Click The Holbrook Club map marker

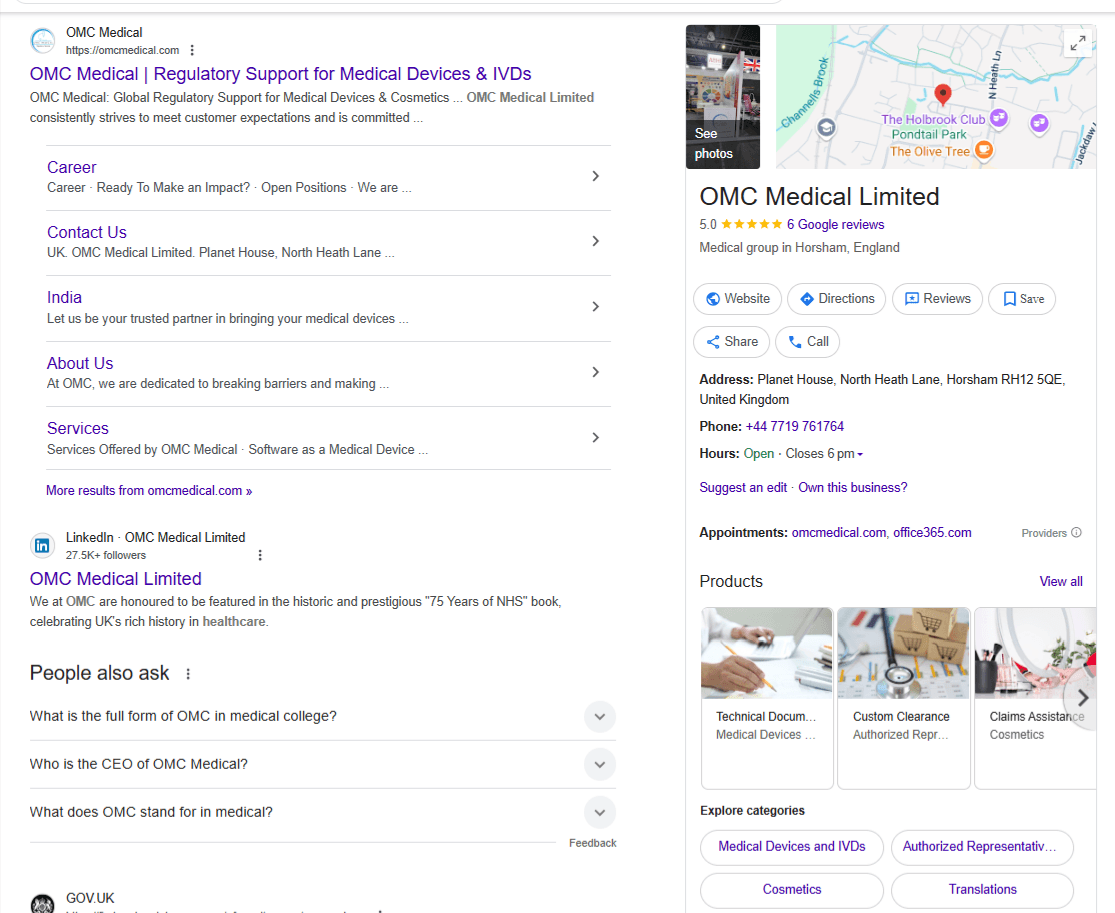pyautogui.click(x=999, y=117)
